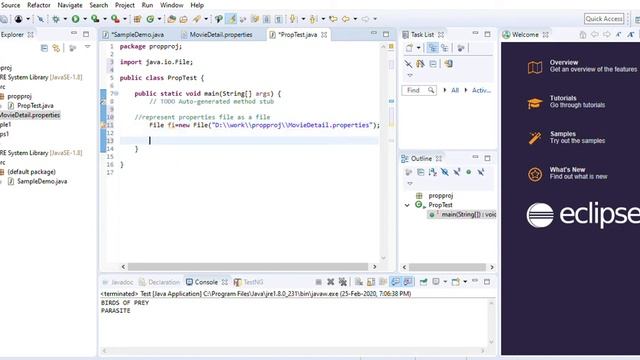Click the Quick Access search field
This screenshot has width=640, height=360.
coord(604,19)
